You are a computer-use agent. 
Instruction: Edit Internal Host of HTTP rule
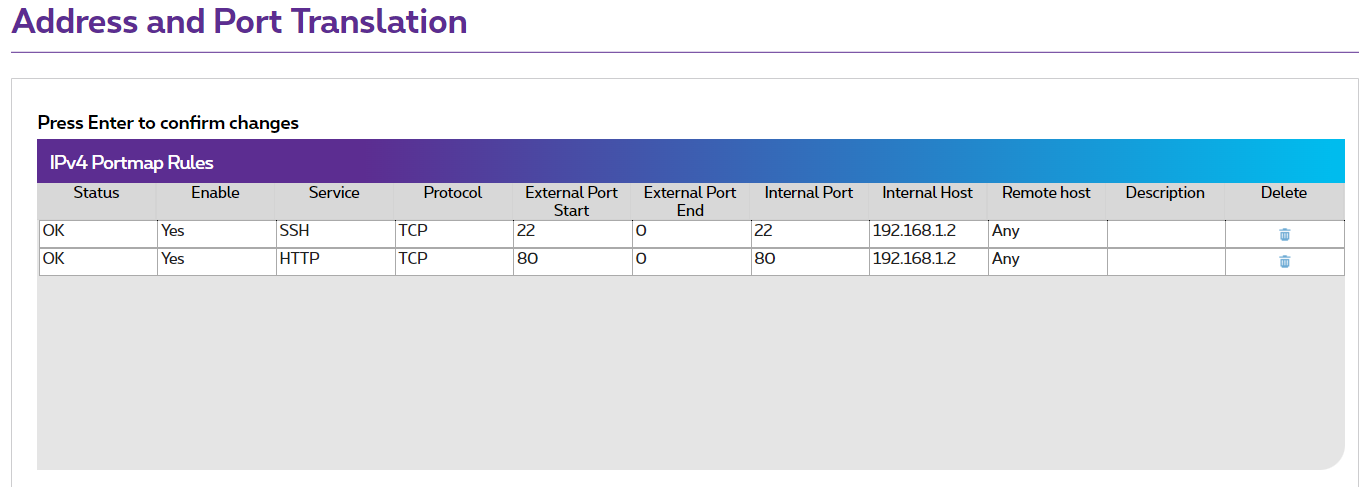pos(928,260)
